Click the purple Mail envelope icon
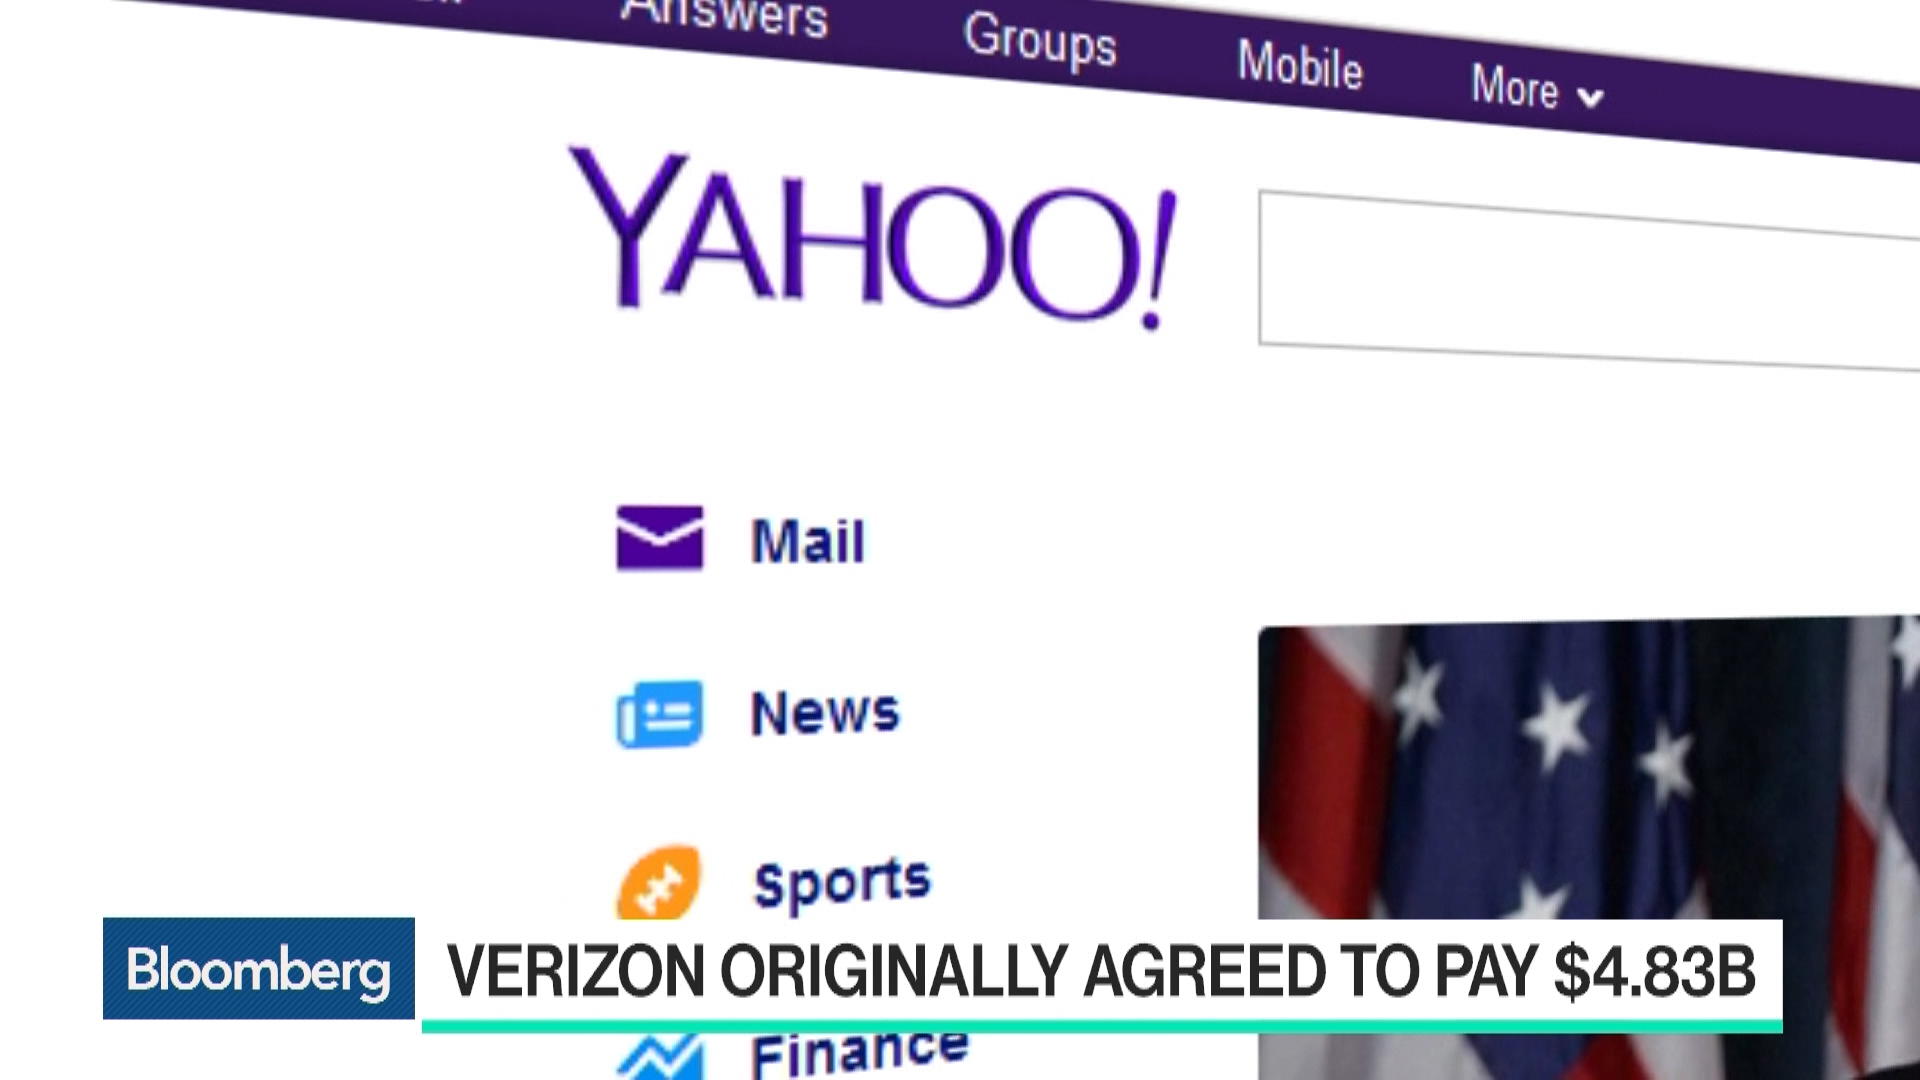 click(659, 538)
